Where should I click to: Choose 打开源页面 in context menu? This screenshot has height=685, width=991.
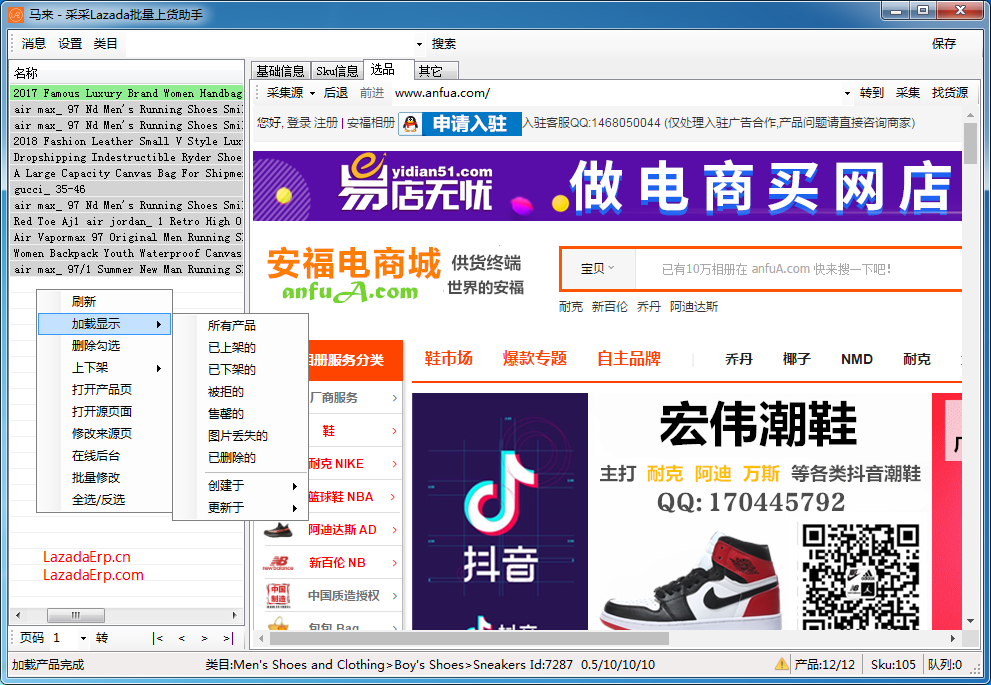[104, 411]
